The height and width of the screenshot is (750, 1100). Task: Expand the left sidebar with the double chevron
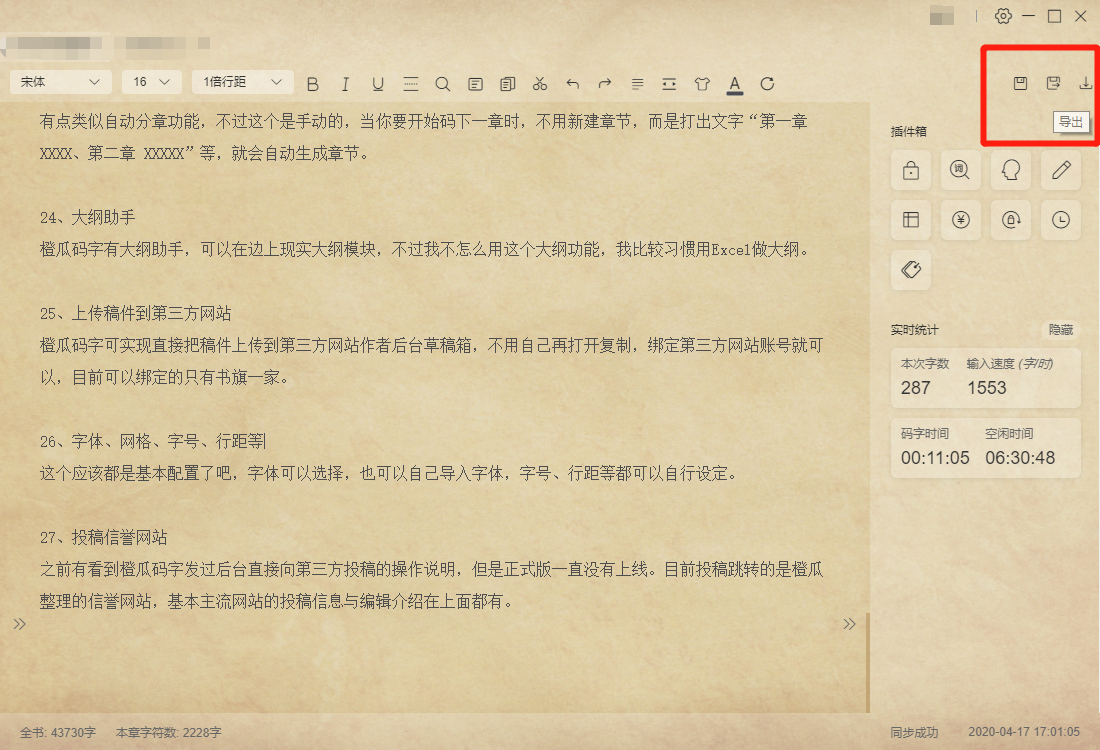pyautogui.click(x=20, y=624)
